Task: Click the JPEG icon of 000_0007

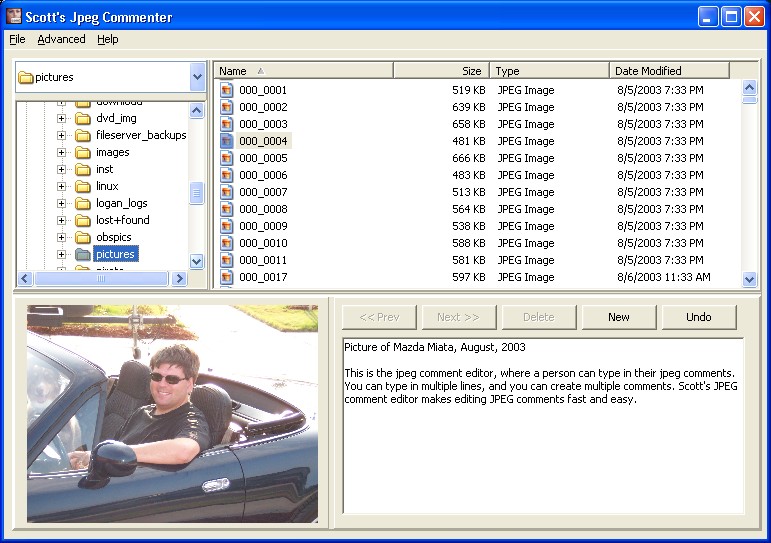Action: pyautogui.click(x=226, y=192)
